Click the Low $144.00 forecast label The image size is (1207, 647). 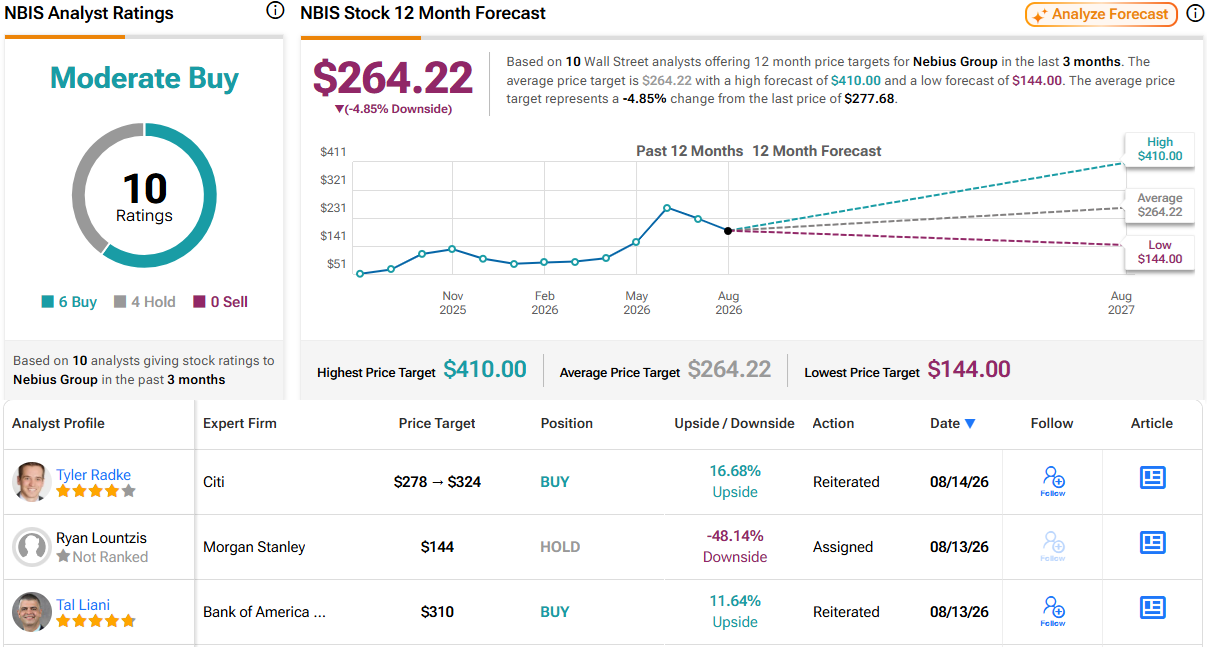[x=1159, y=252]
